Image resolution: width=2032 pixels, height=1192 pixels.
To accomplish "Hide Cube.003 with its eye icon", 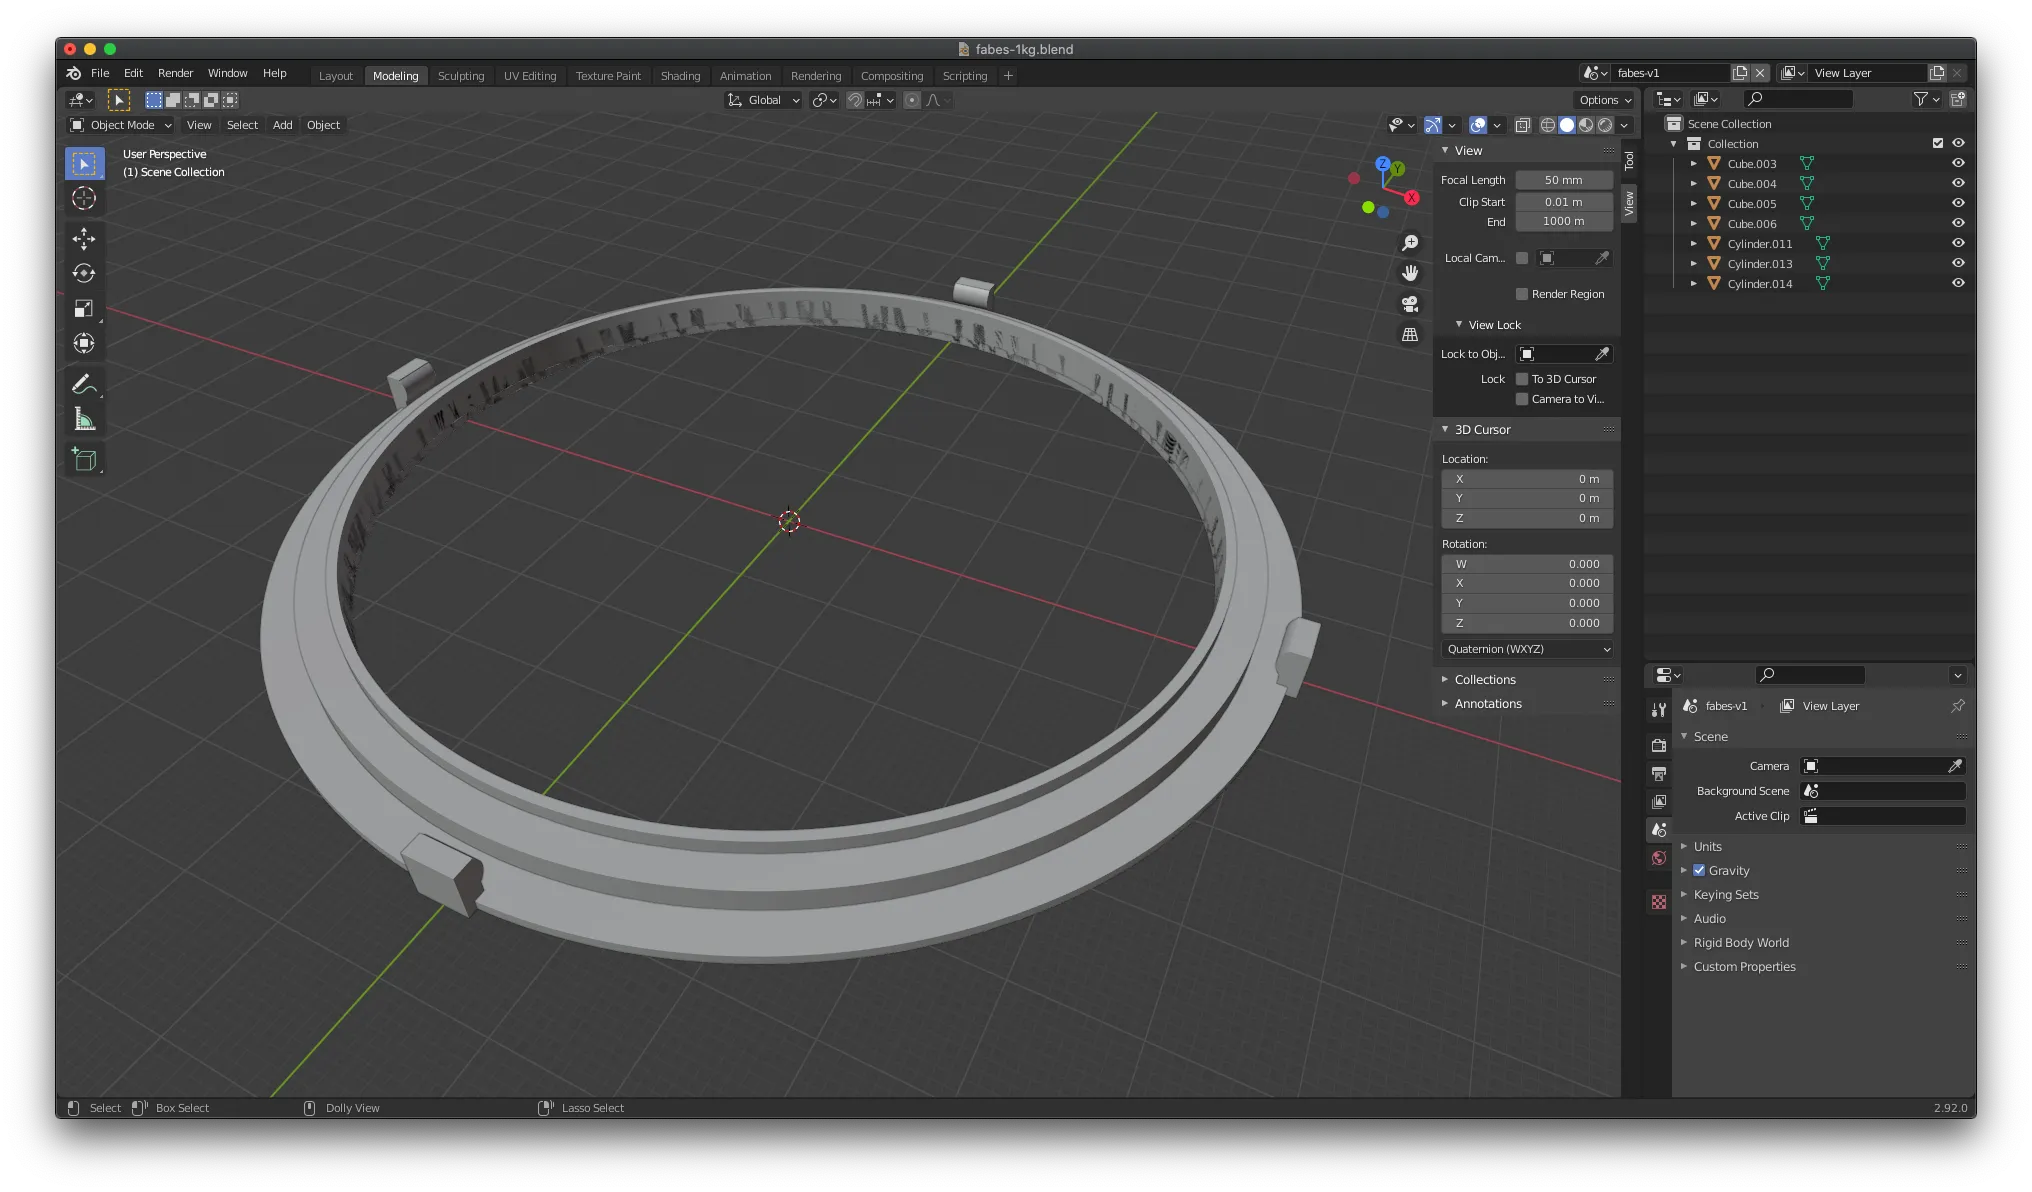I will (x=1958, y=163).
